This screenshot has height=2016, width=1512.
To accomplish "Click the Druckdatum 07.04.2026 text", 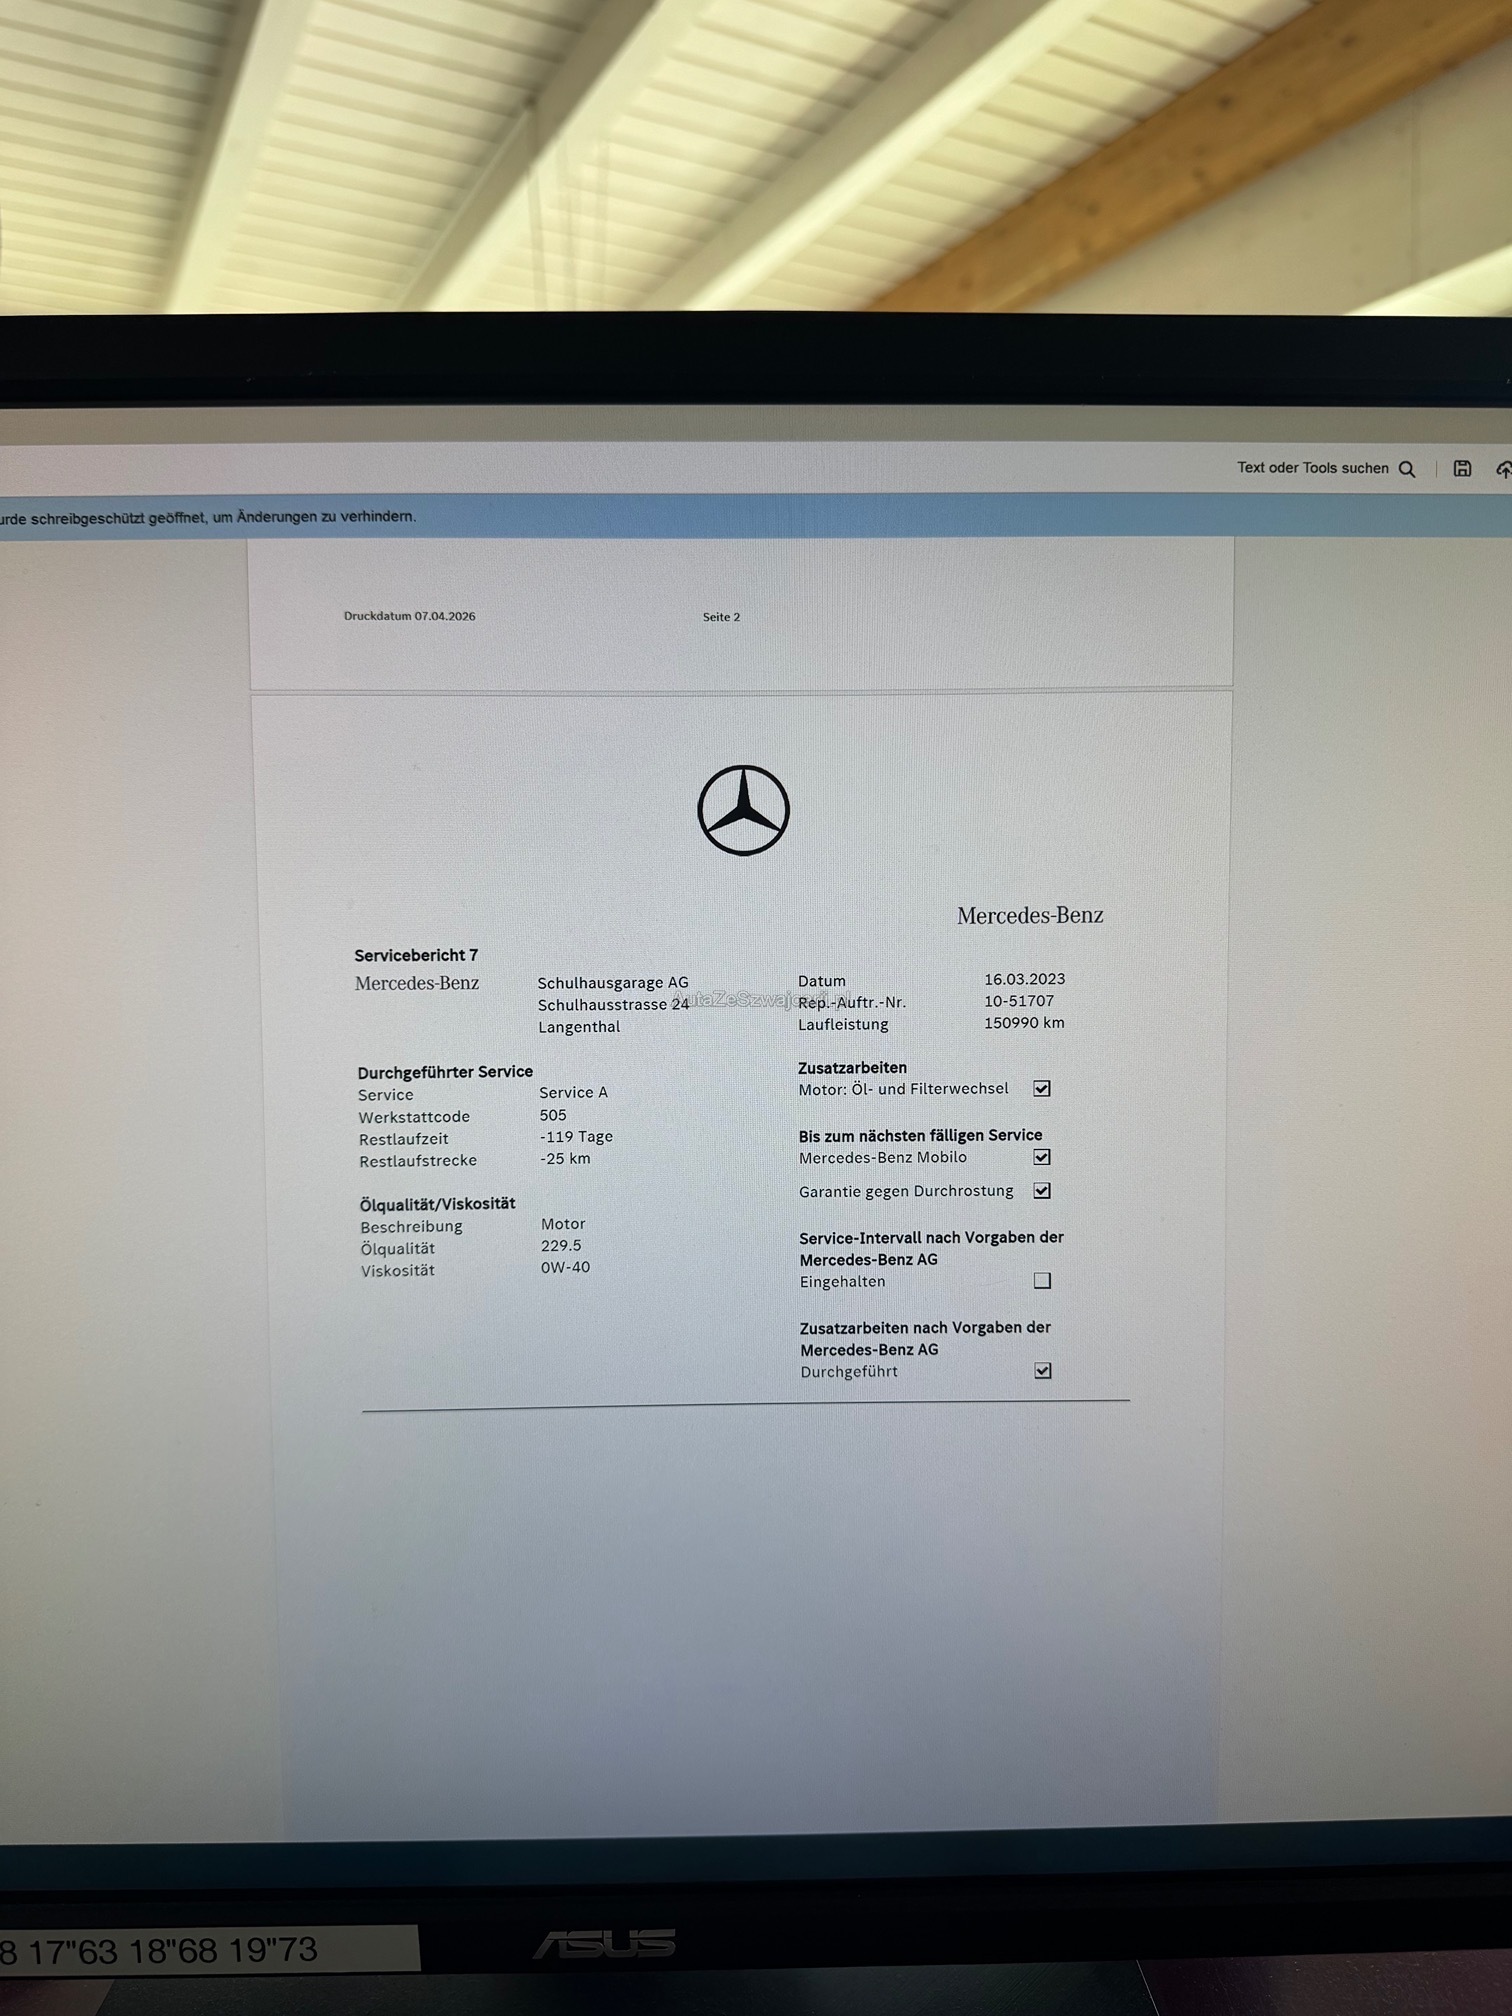I will [x=409, y=616].
